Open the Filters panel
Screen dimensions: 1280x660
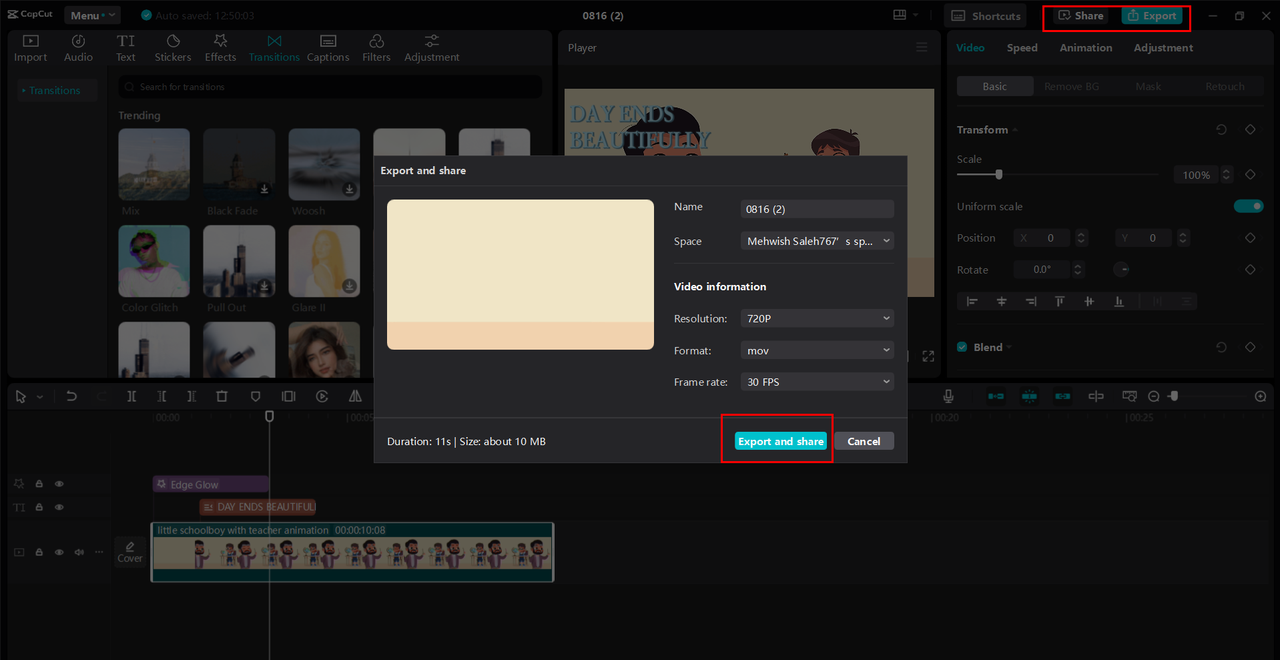pyautogui.click(x=376, y=48)
